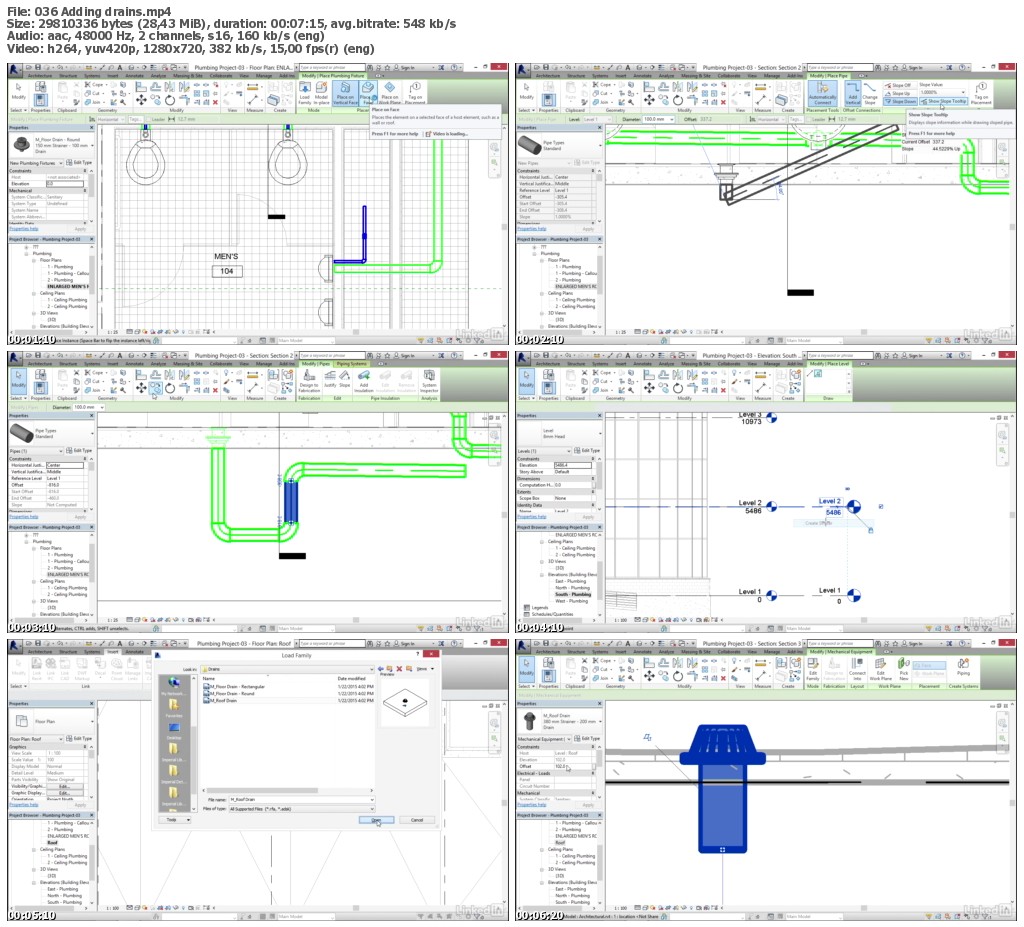Click Design to Fabrication in 00:03:10 frame
1024x927 pixels.
click(309, 381)
